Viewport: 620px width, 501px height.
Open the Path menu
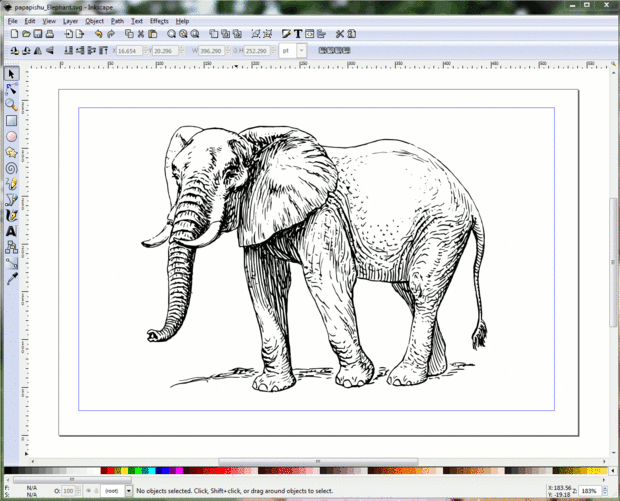[x=117, y=21]
